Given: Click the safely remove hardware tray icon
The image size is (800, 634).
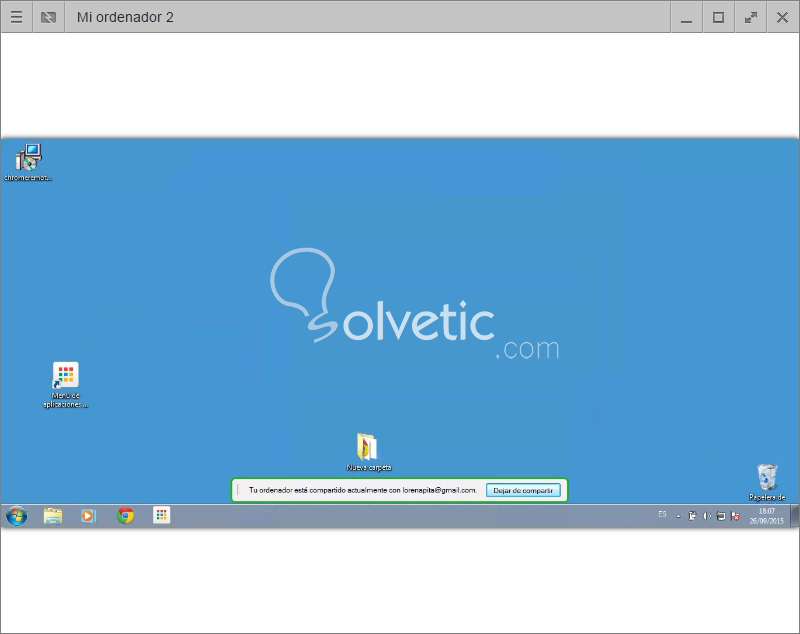Looking at the screenshot, I should click(x=692, y=516).
